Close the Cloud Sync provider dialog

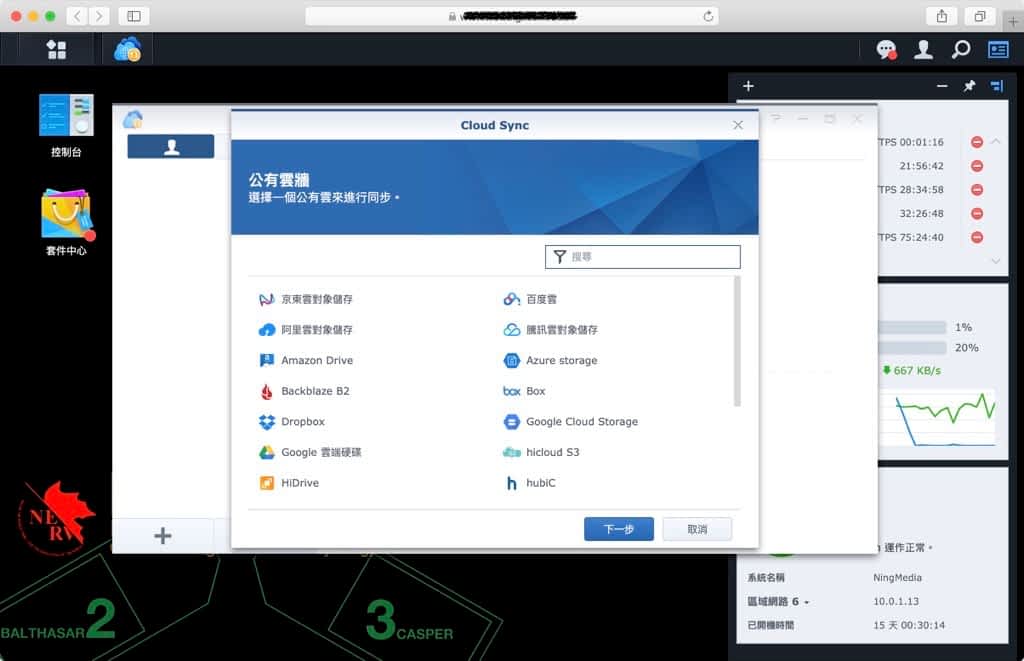click(738, 125)
